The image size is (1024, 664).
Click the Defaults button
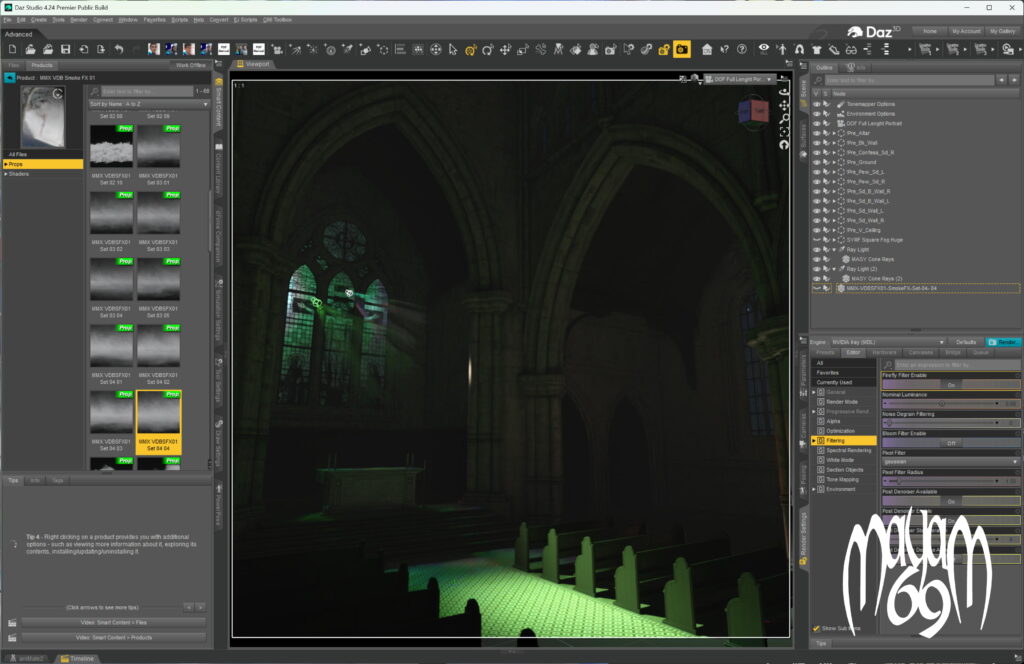(966, 342)
